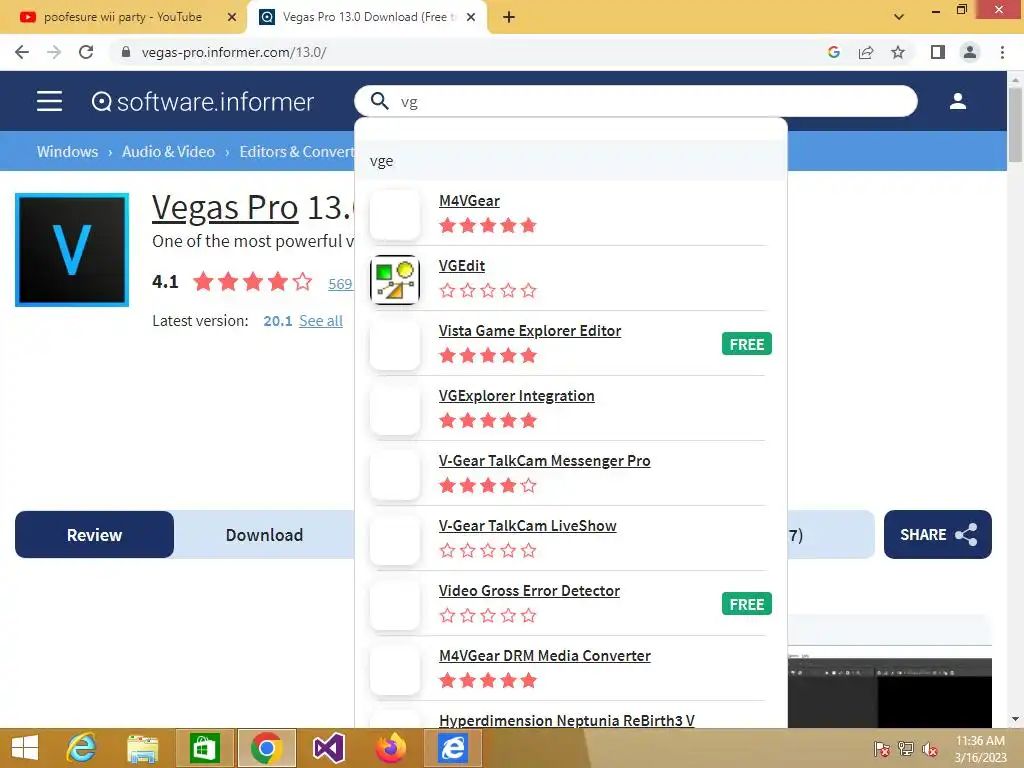This screenshot has height=768, width=1024.
Task: Open Visual Studio from the taskbar
Action: pyautogui.click(x=328, y=748)
